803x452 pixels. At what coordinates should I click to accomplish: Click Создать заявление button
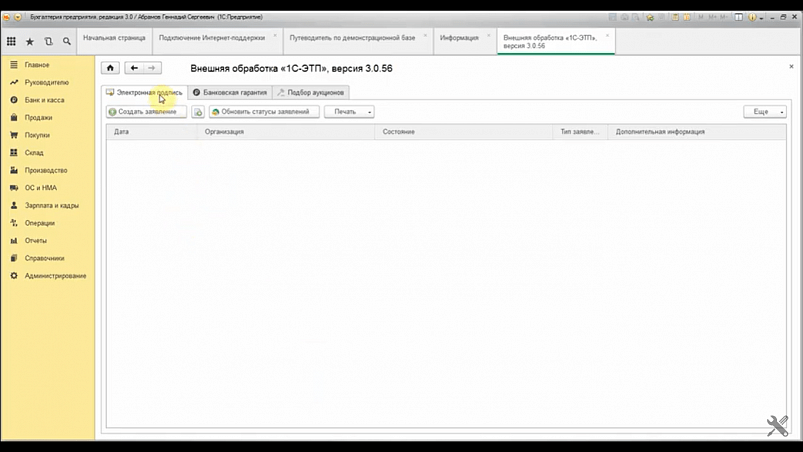(x=146, y=112)
